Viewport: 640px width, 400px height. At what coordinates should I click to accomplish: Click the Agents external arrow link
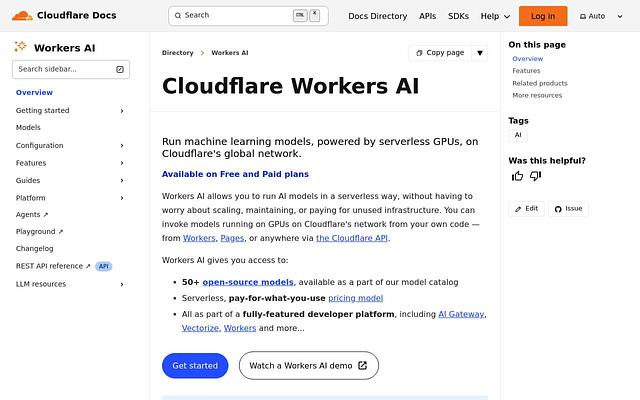pos(32,215)
